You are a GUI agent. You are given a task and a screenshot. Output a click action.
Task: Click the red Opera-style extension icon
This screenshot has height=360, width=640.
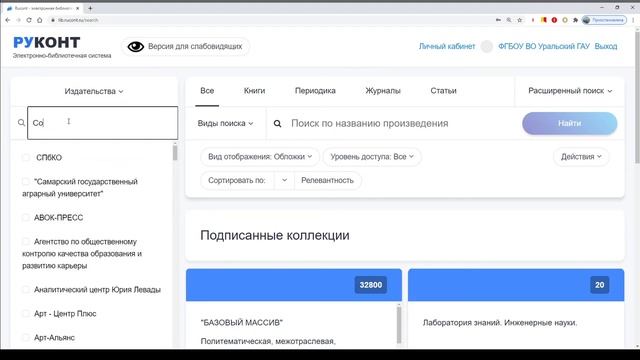554,20
